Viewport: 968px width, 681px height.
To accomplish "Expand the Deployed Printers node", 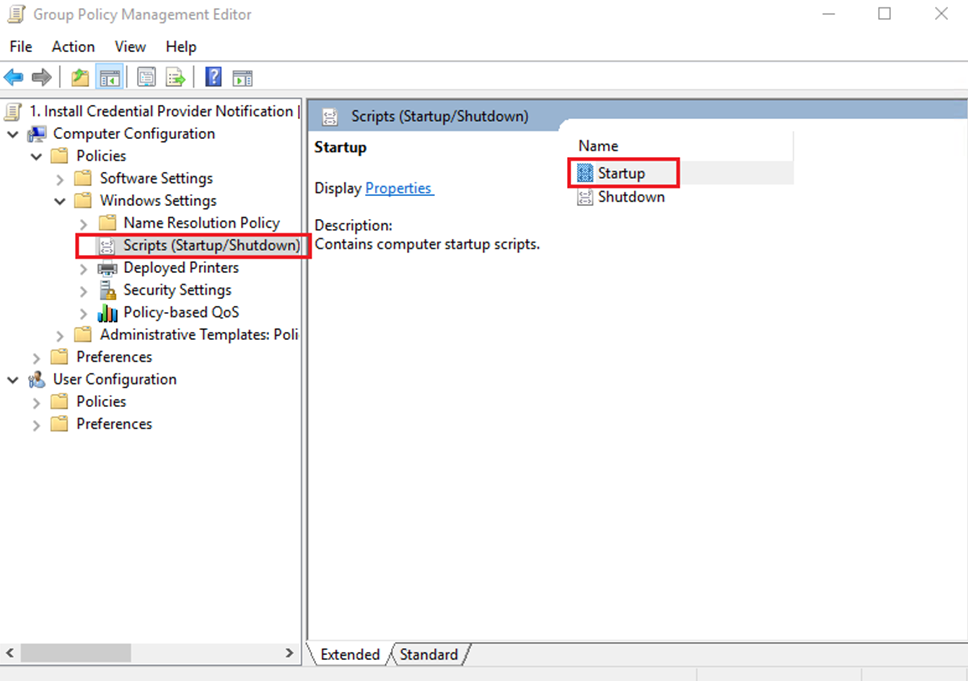I will point(84,269).
